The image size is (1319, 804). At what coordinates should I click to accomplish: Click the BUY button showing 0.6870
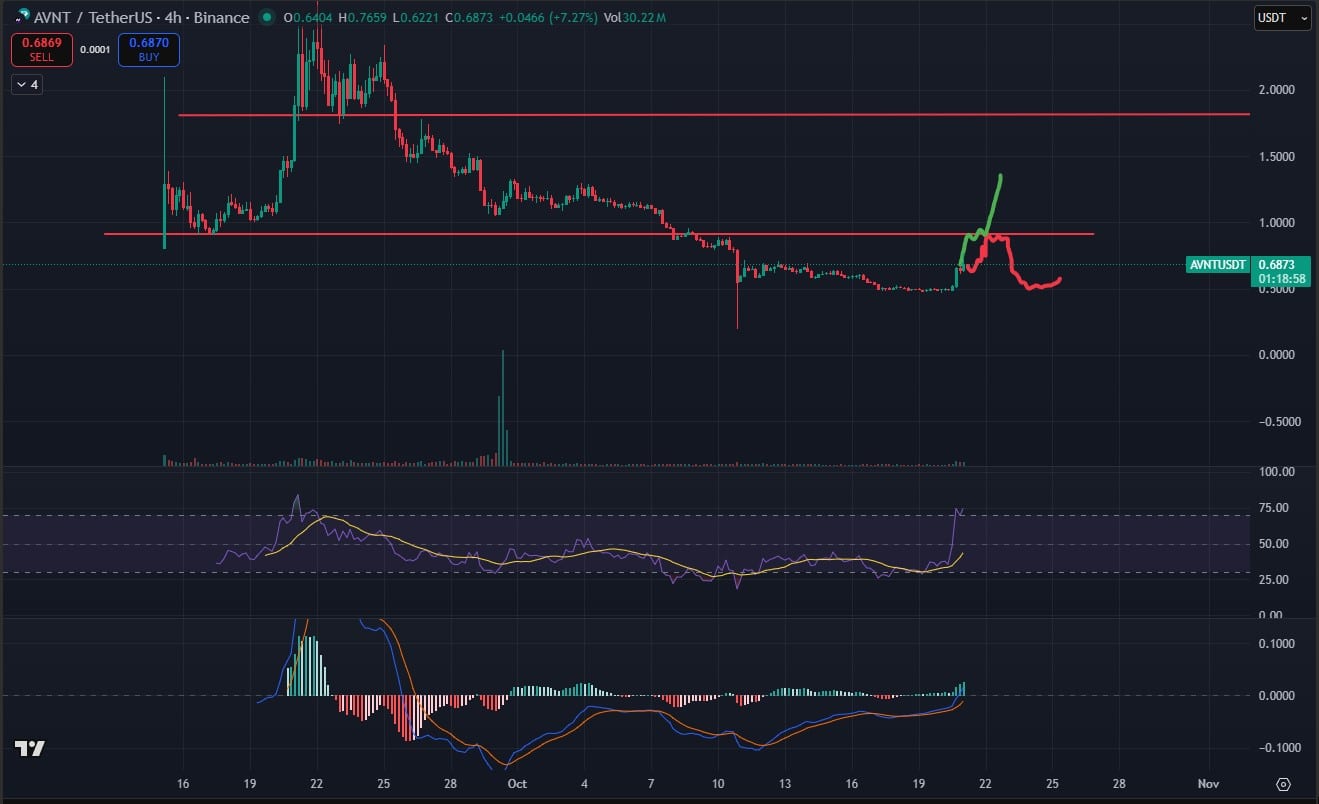(x=148, y=48)
